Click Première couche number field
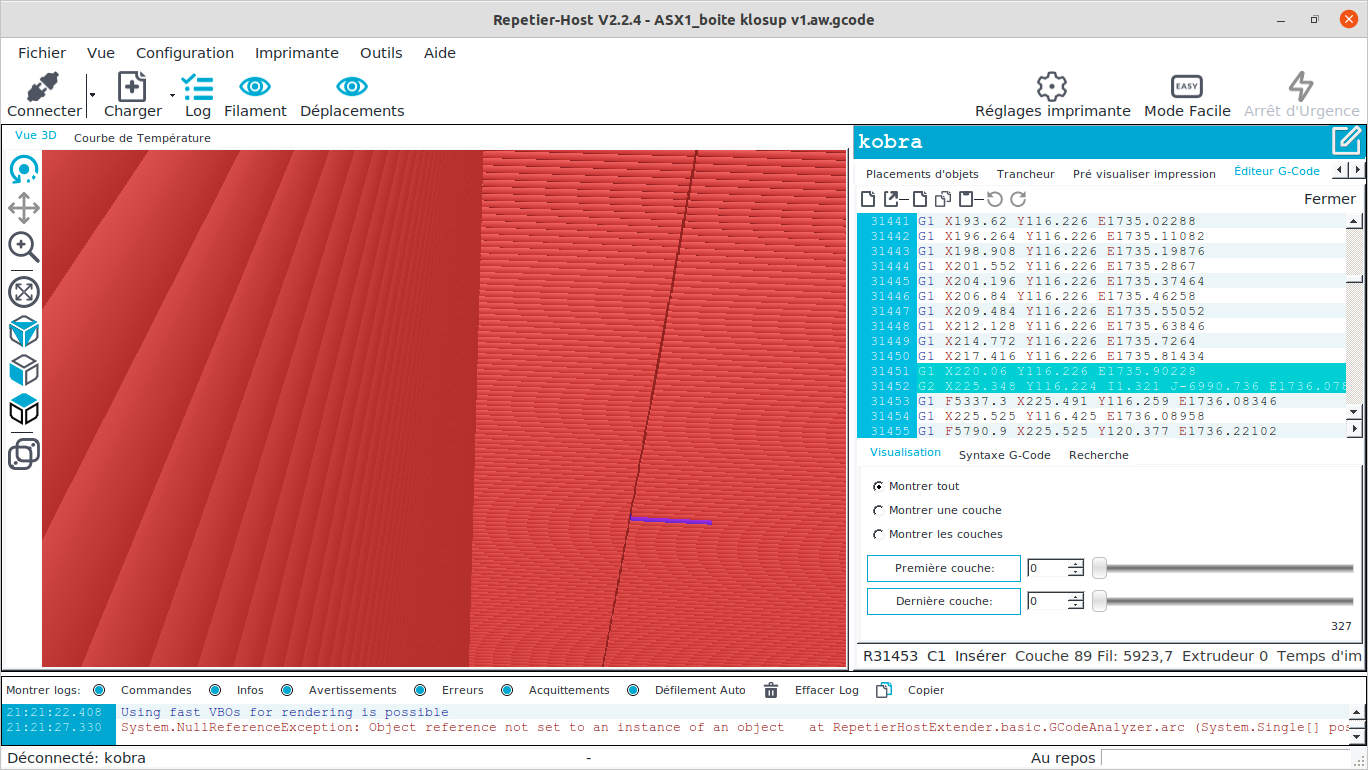The height and width of the screenshot is (770, 1368). (x=1047, y=568)
